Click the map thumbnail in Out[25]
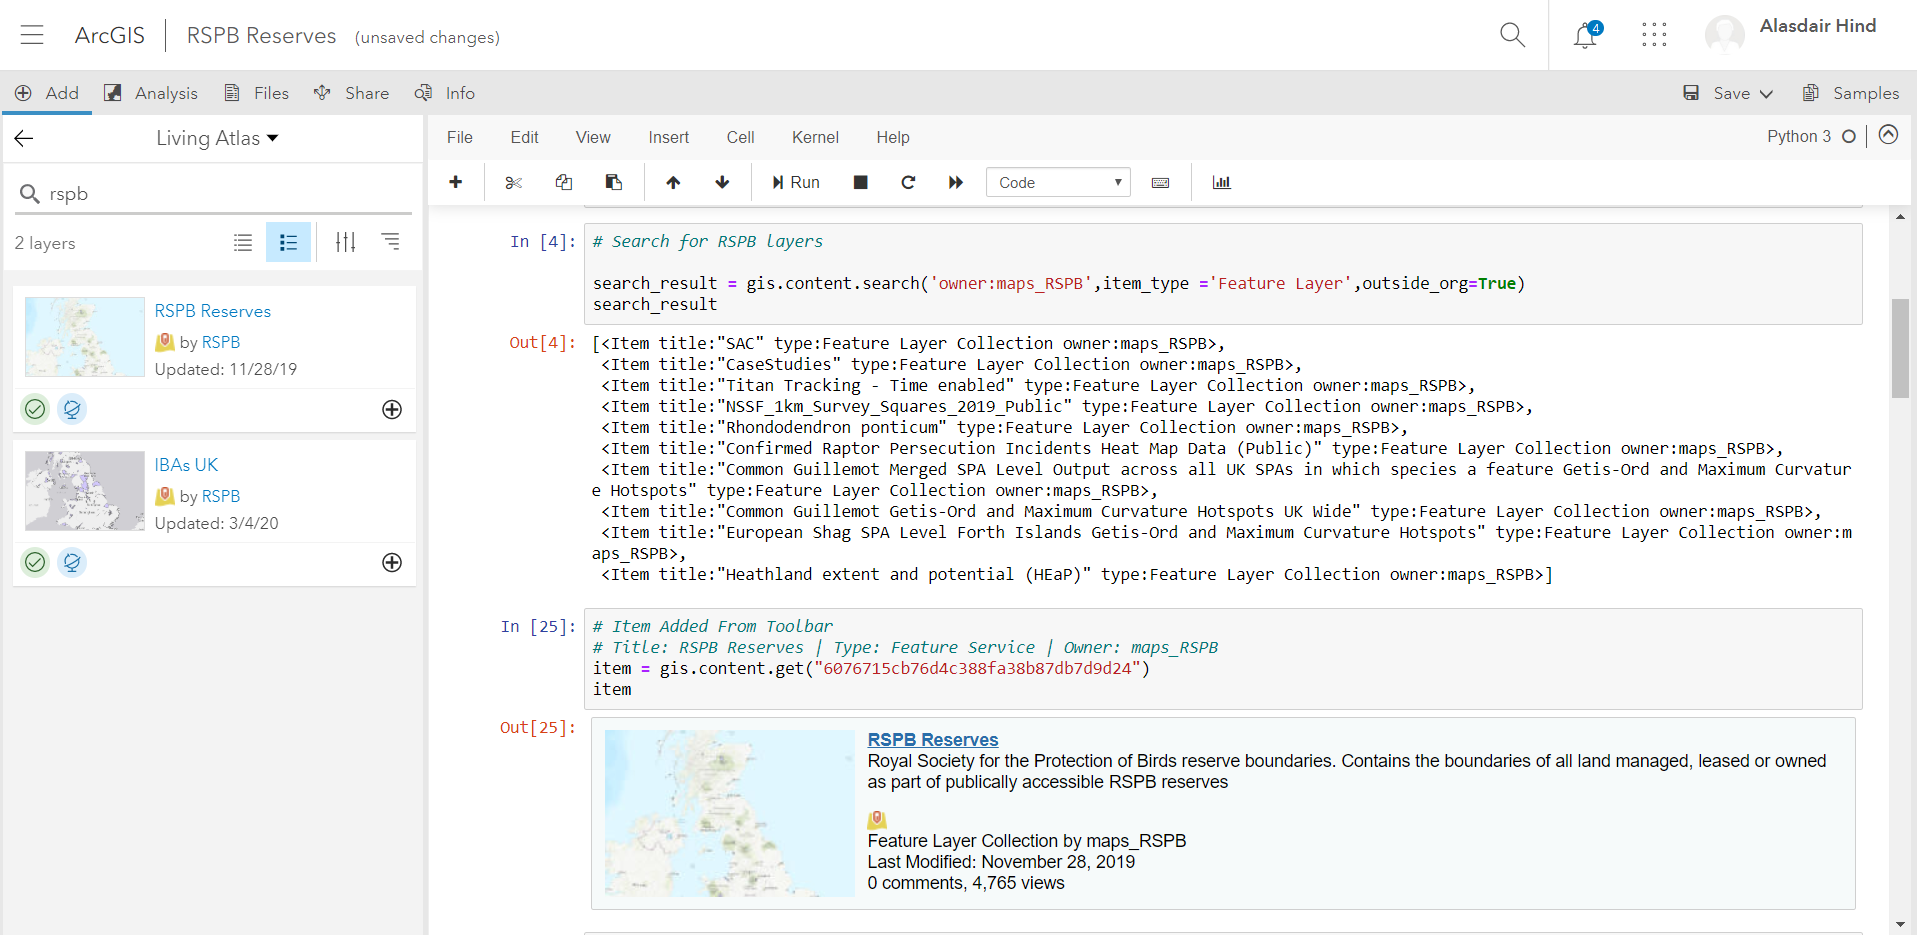Screen dimensions: 1917x935 coord(730,813)
